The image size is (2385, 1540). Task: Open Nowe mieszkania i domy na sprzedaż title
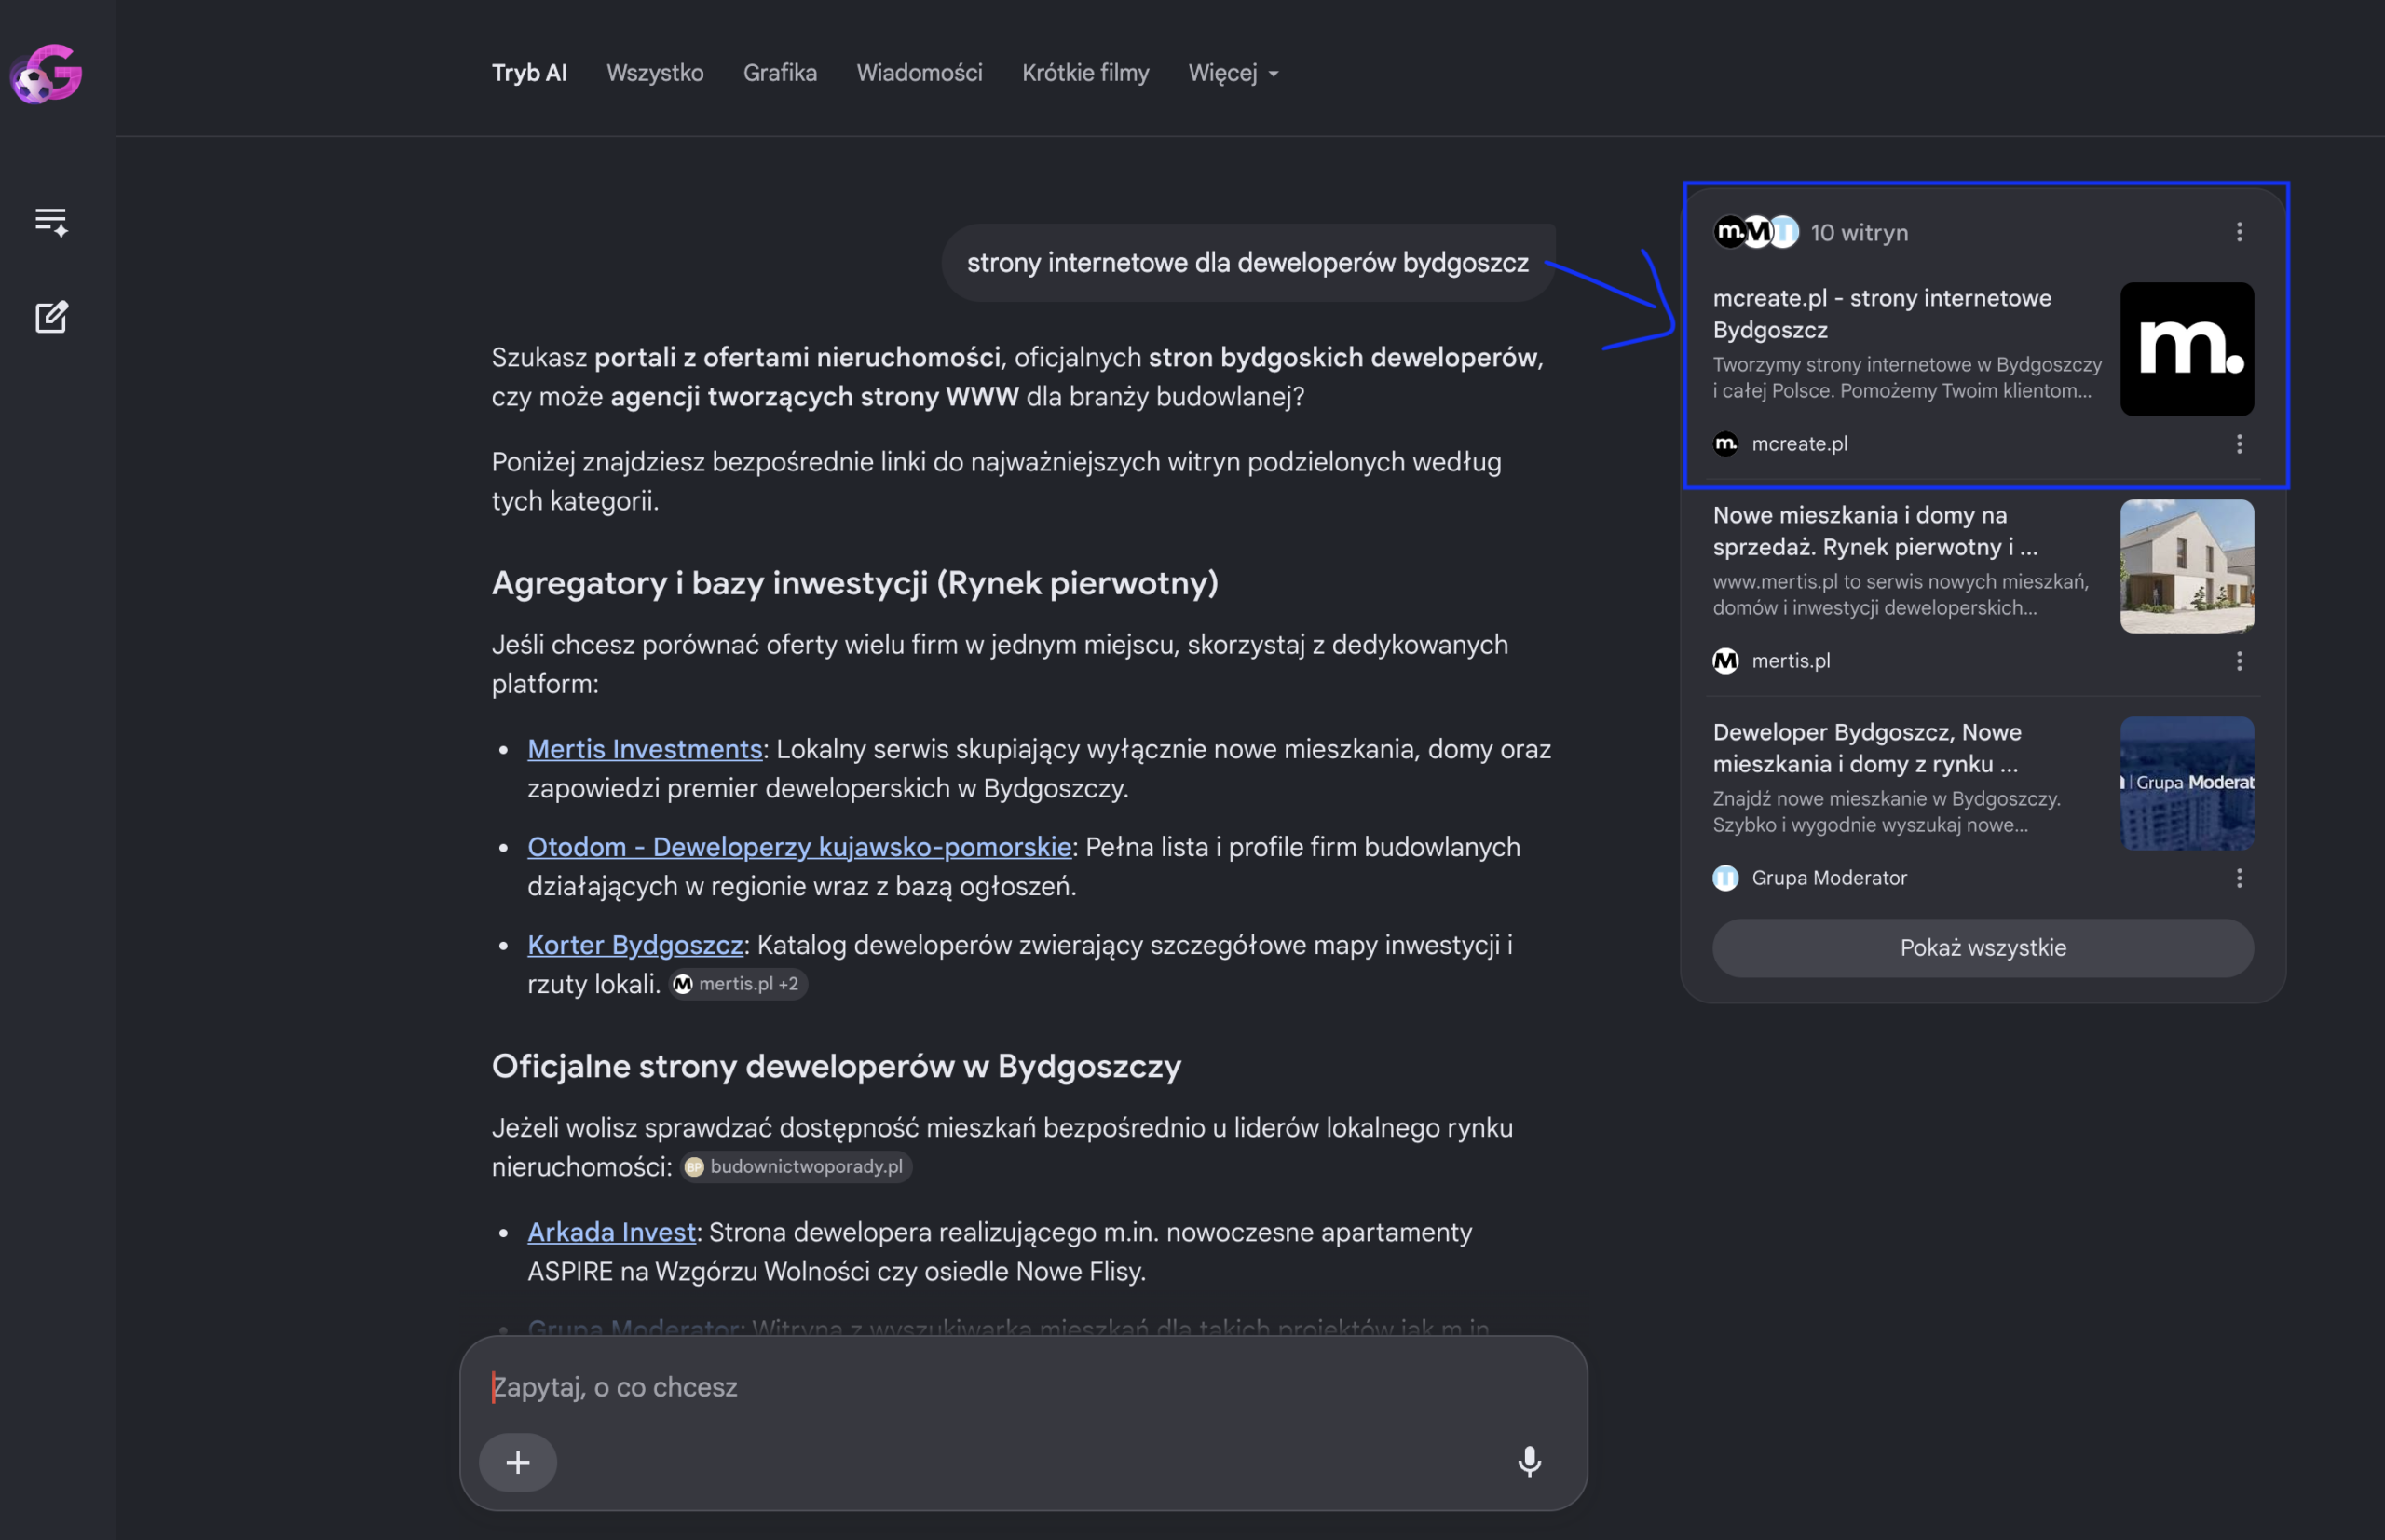click(1875, 531)
